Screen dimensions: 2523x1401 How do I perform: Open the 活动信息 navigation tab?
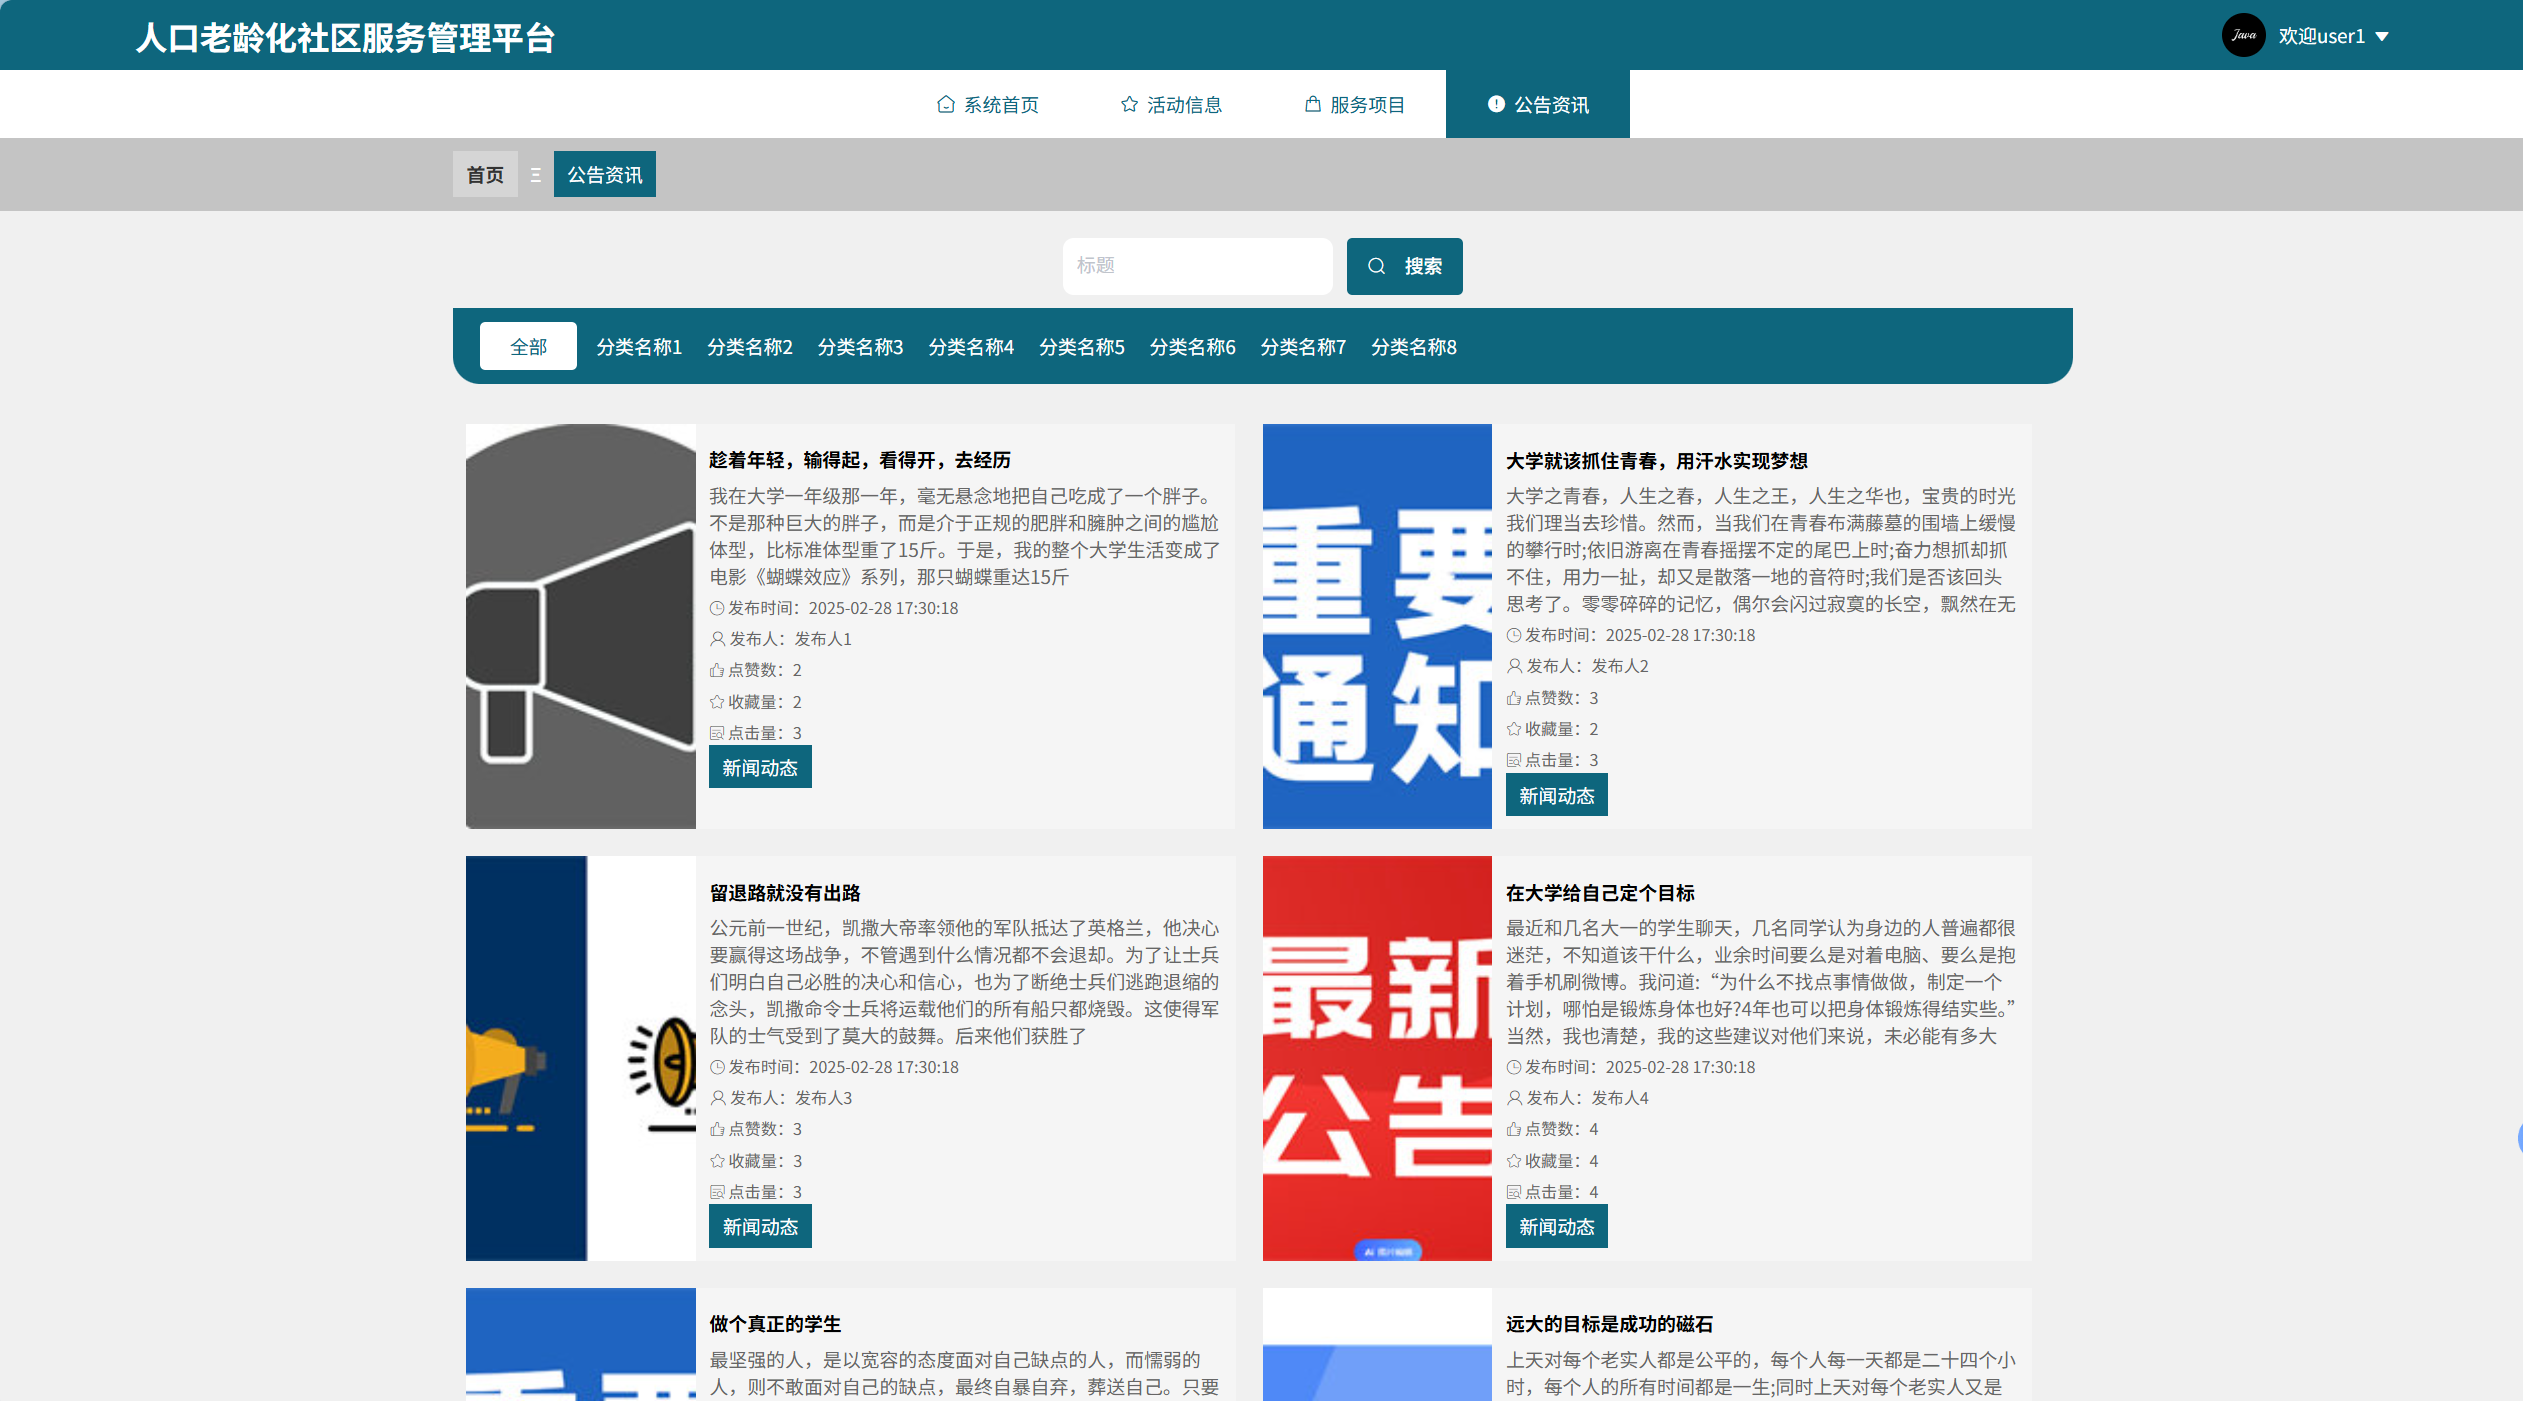[x=1170, y=105]
